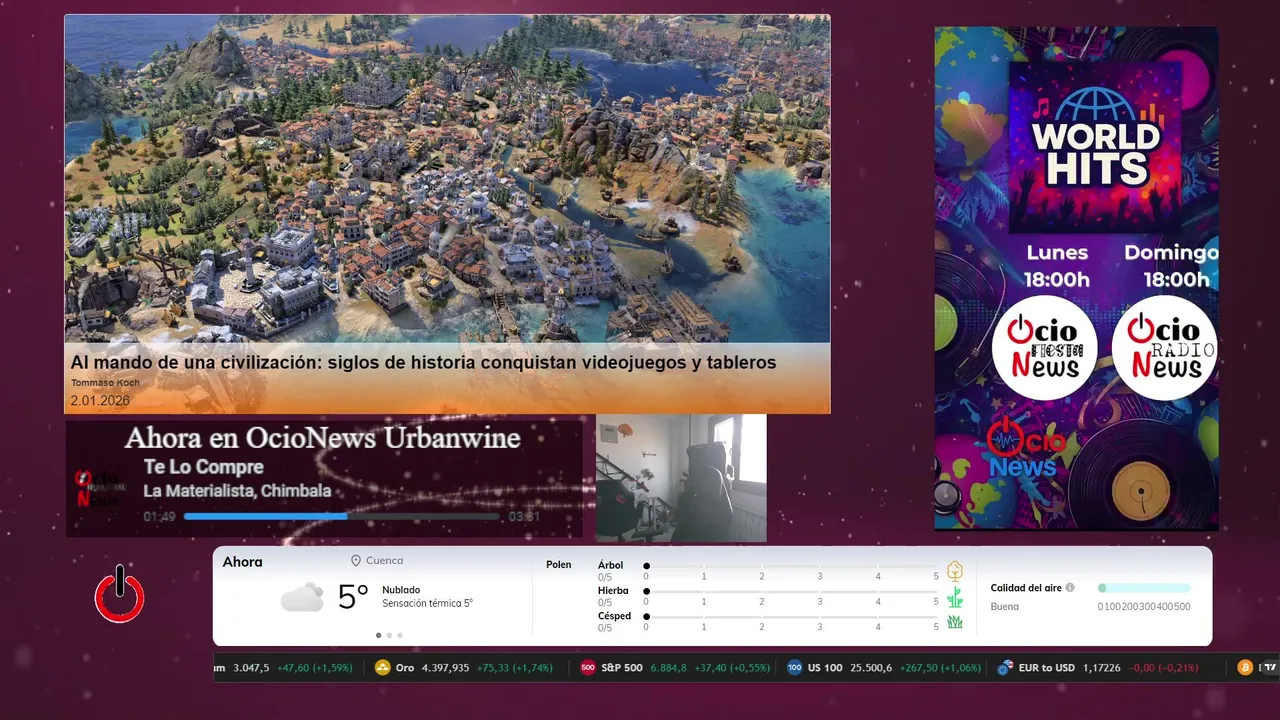The image size is (1280, 720).
Task: Click the Bitcoin ticker icon
Action: pyautogui.click(x=1245, y=668)
